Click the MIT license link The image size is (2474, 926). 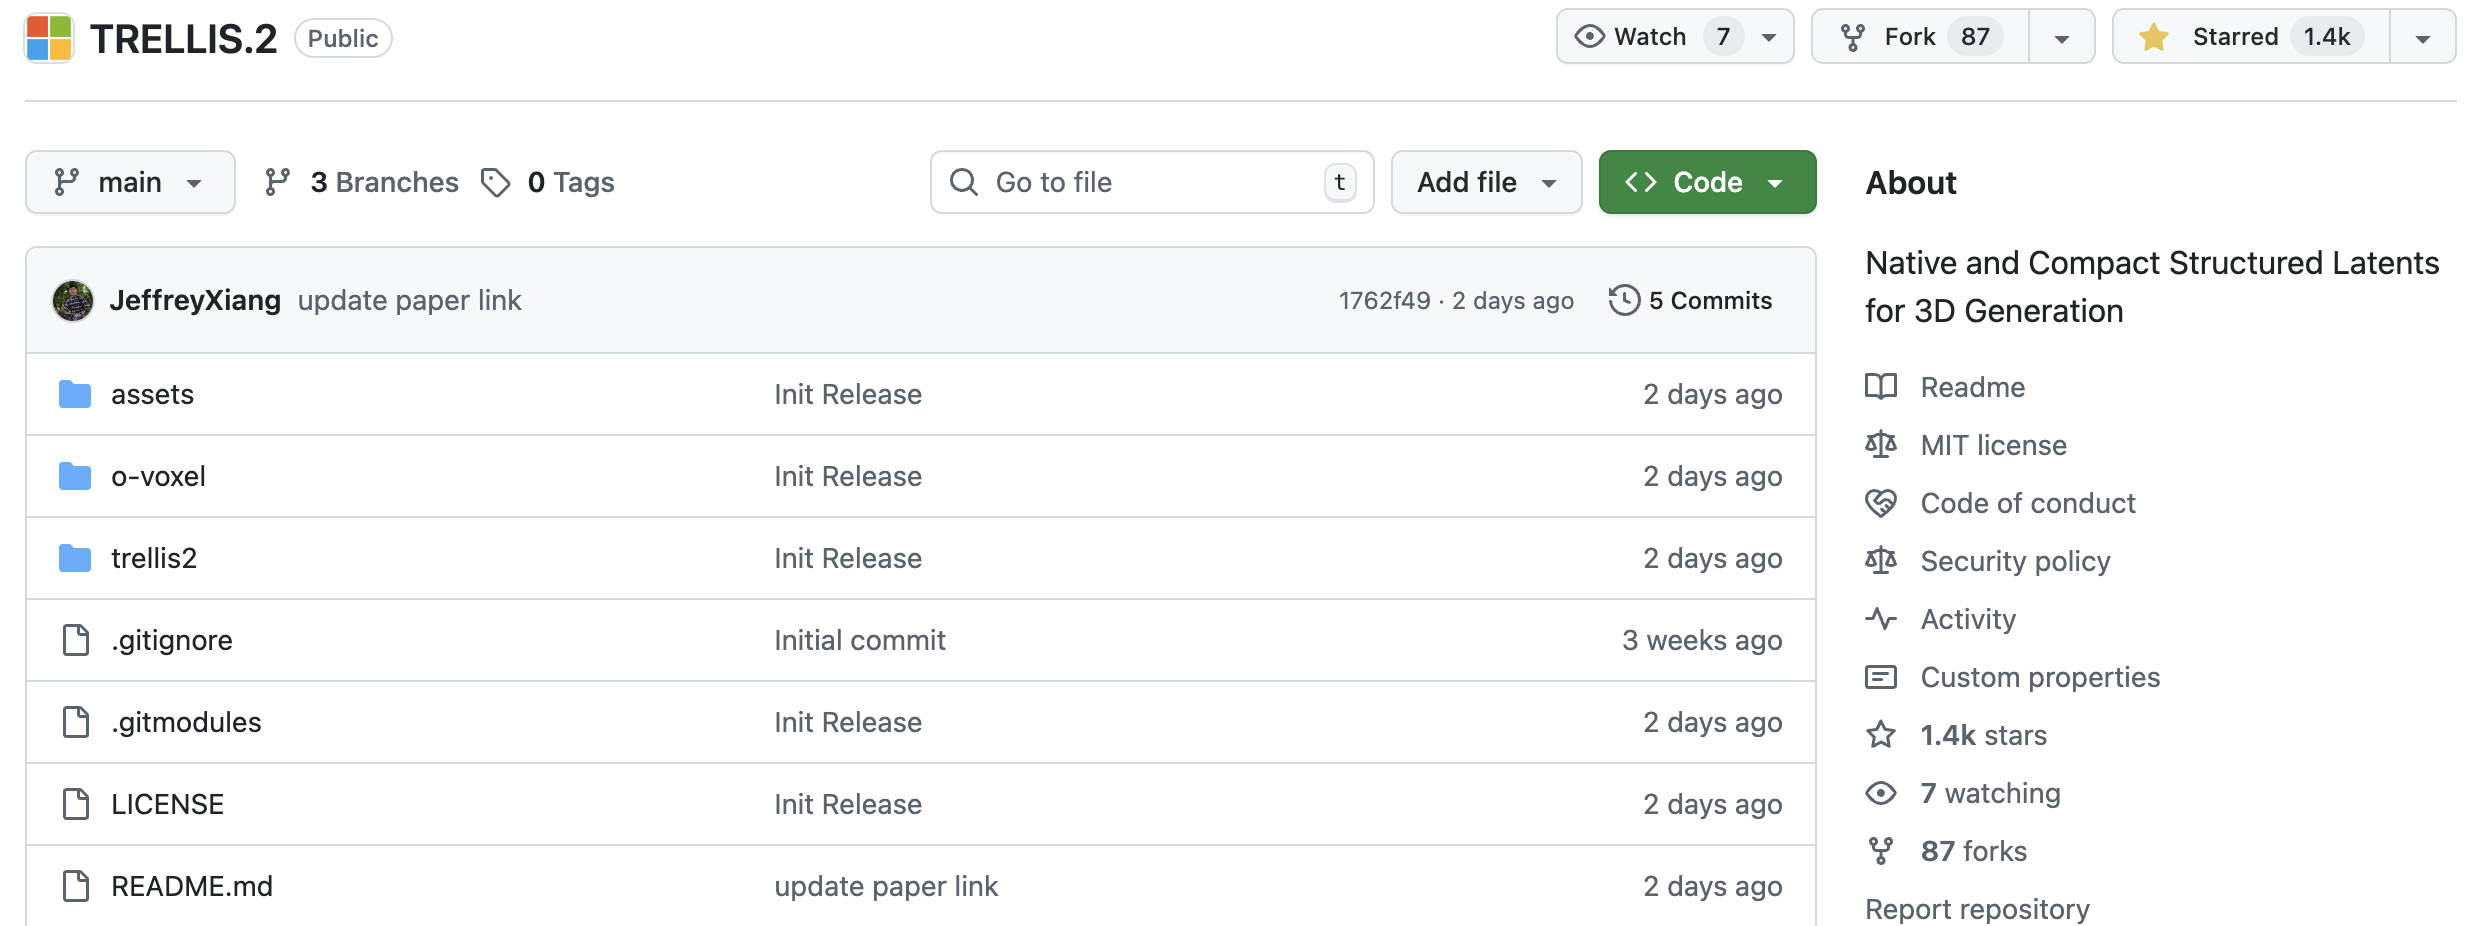(x=1993, y=445)
